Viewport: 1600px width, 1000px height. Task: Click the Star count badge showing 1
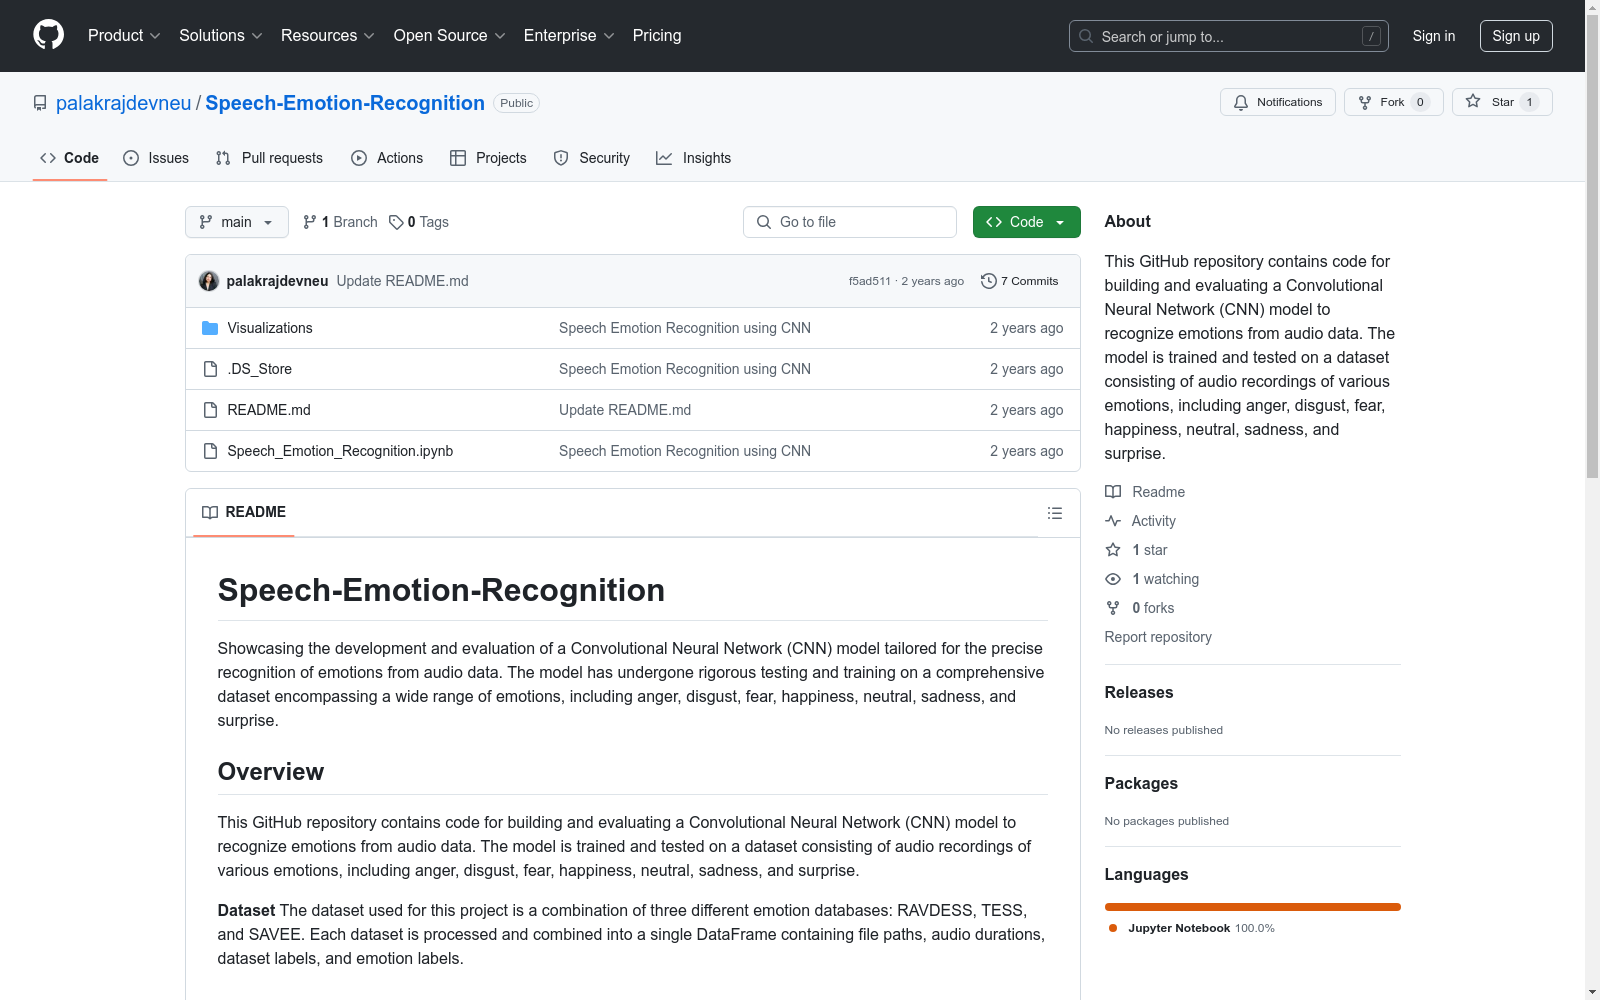pos(1529,102)
